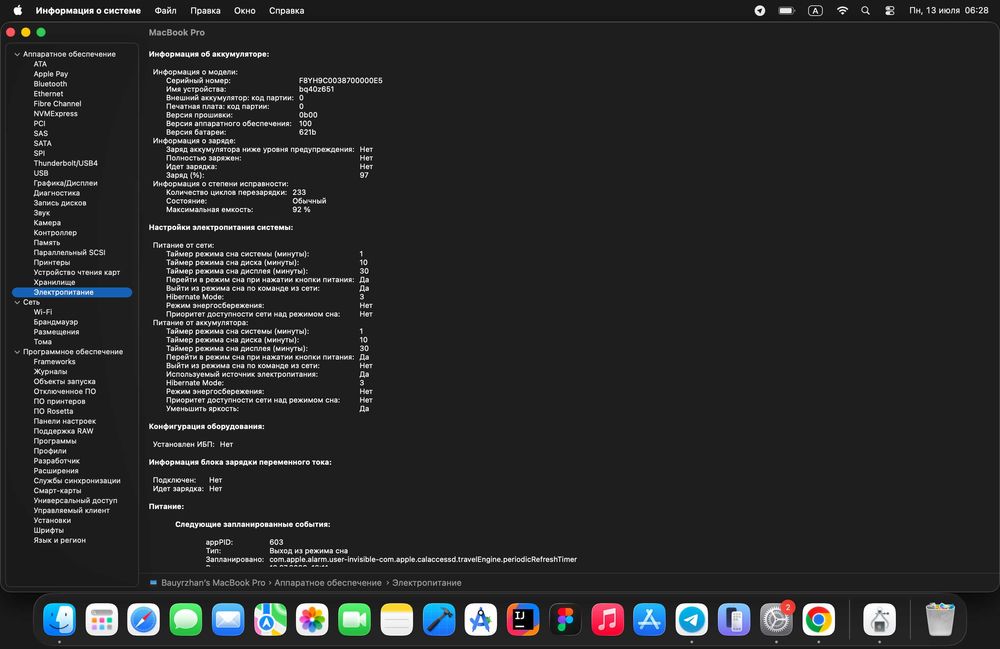This screenshot has height=649, width=1000.
Task: Click the location arrow icon in menu bar
Action: 760,10
